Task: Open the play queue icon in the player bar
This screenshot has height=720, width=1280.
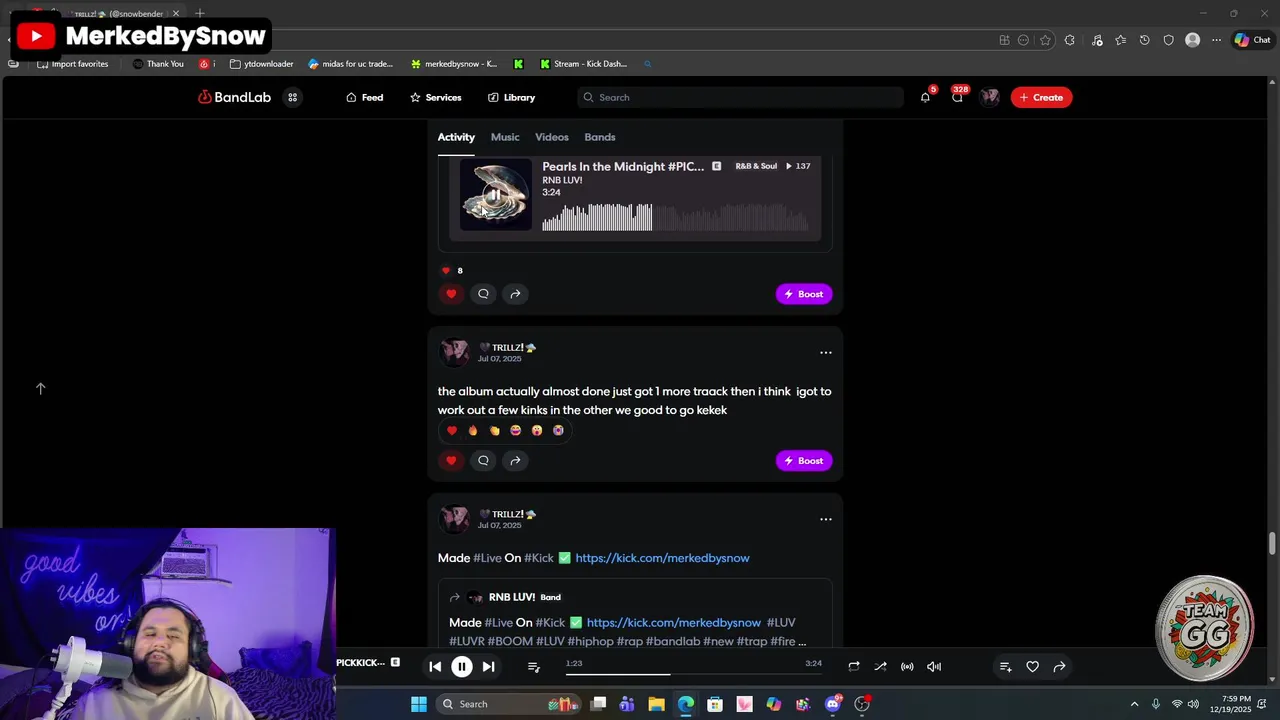Action: 533,667
